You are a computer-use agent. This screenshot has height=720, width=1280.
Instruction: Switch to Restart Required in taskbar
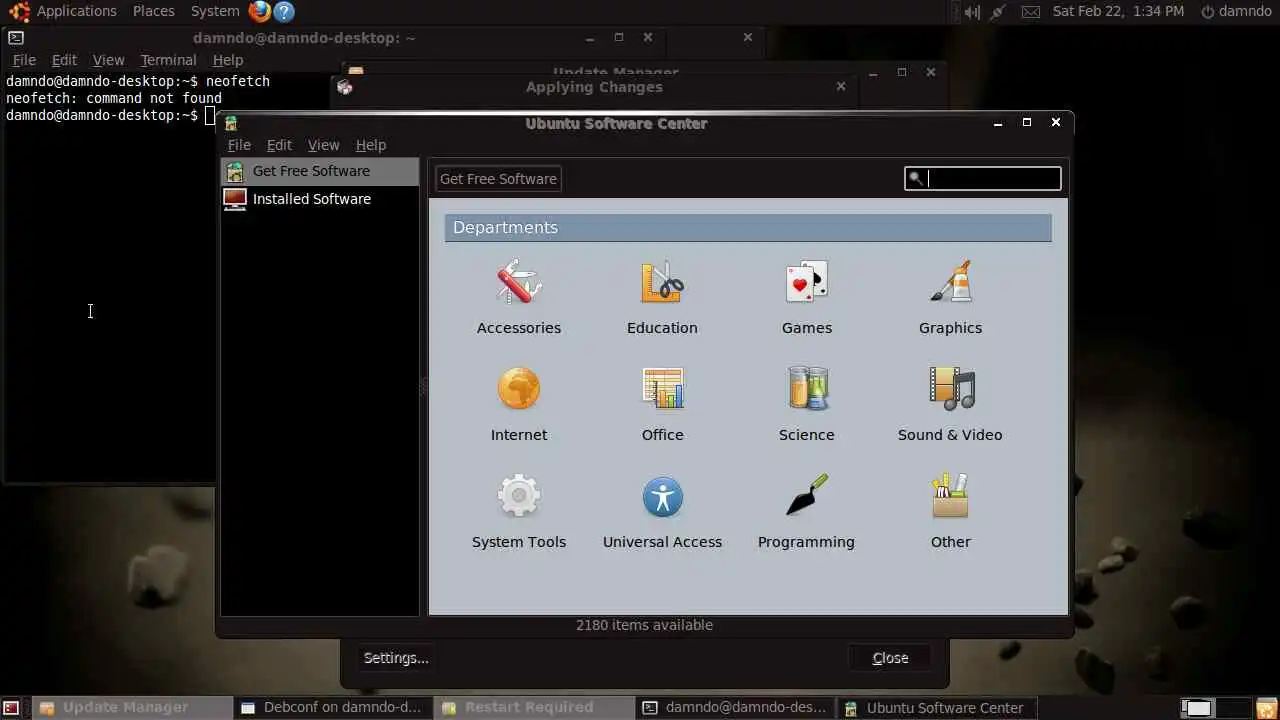[534, 708]
